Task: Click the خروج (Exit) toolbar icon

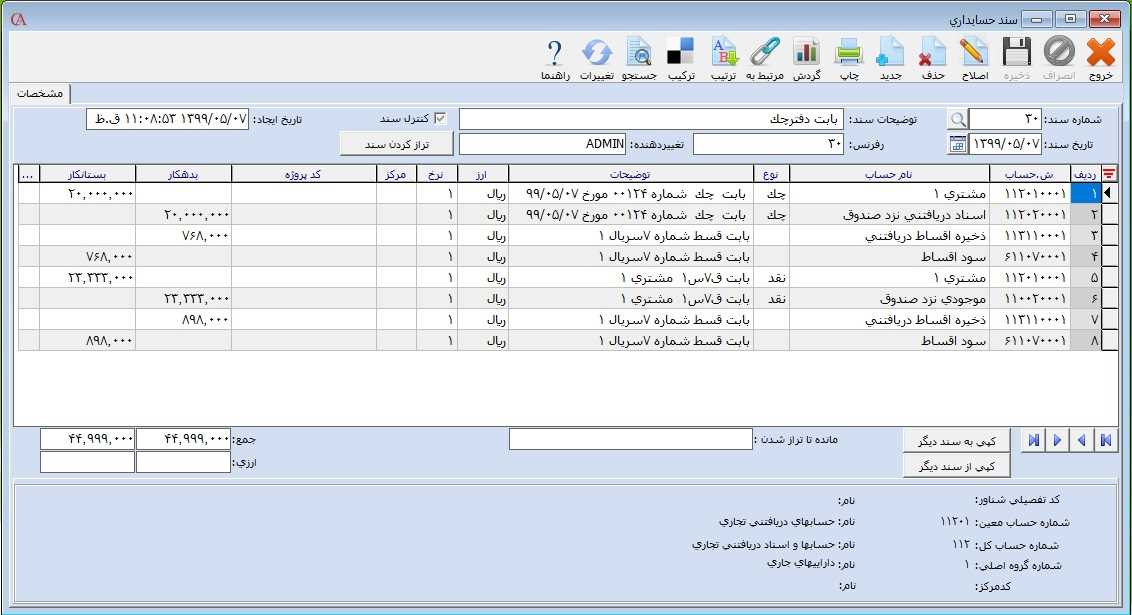Action: pyautogui.click(x=1100, y=52)
